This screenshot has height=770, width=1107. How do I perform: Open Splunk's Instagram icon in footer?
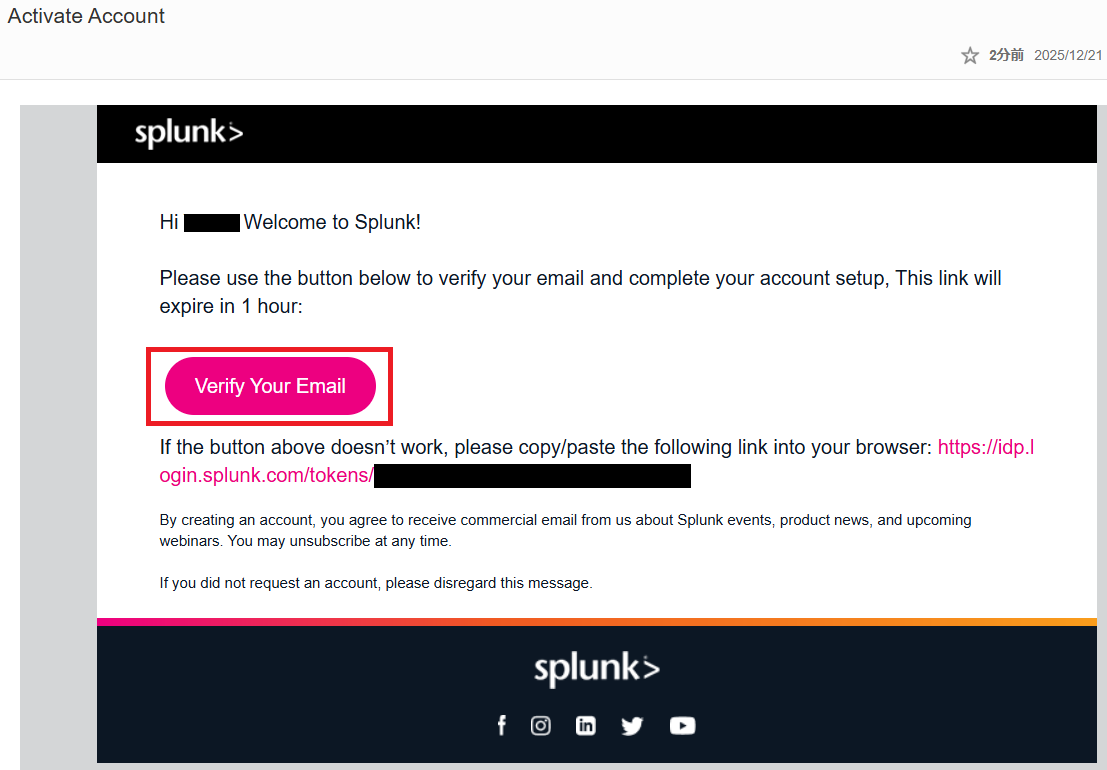[x=541, y=726]
